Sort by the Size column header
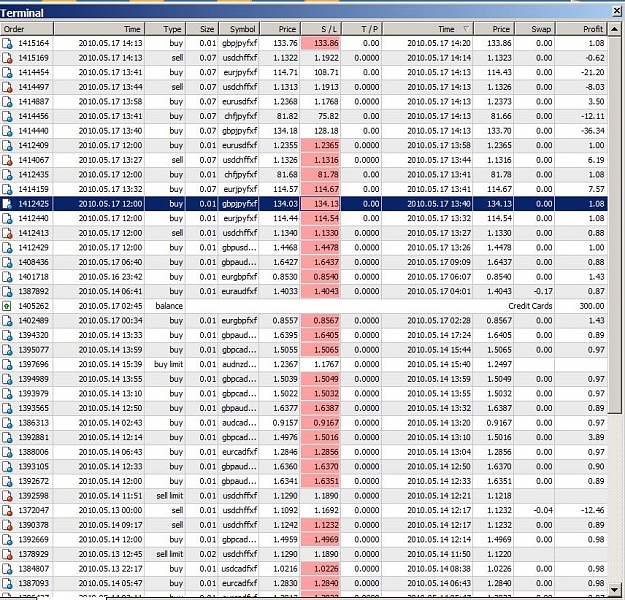Viewport: 625px width, 600px height. coord(202,29)
